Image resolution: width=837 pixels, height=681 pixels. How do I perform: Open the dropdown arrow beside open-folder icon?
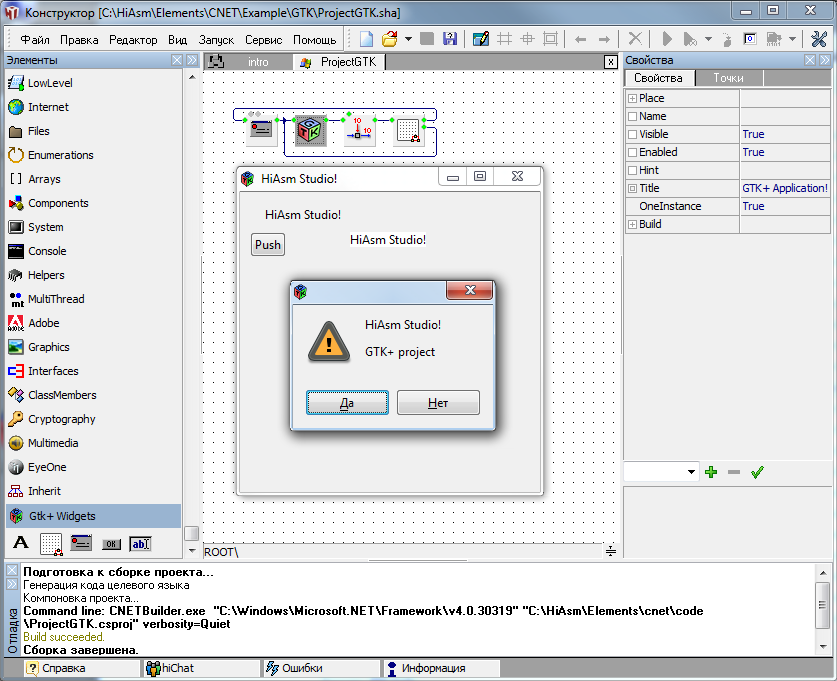(x=408, y=39)
